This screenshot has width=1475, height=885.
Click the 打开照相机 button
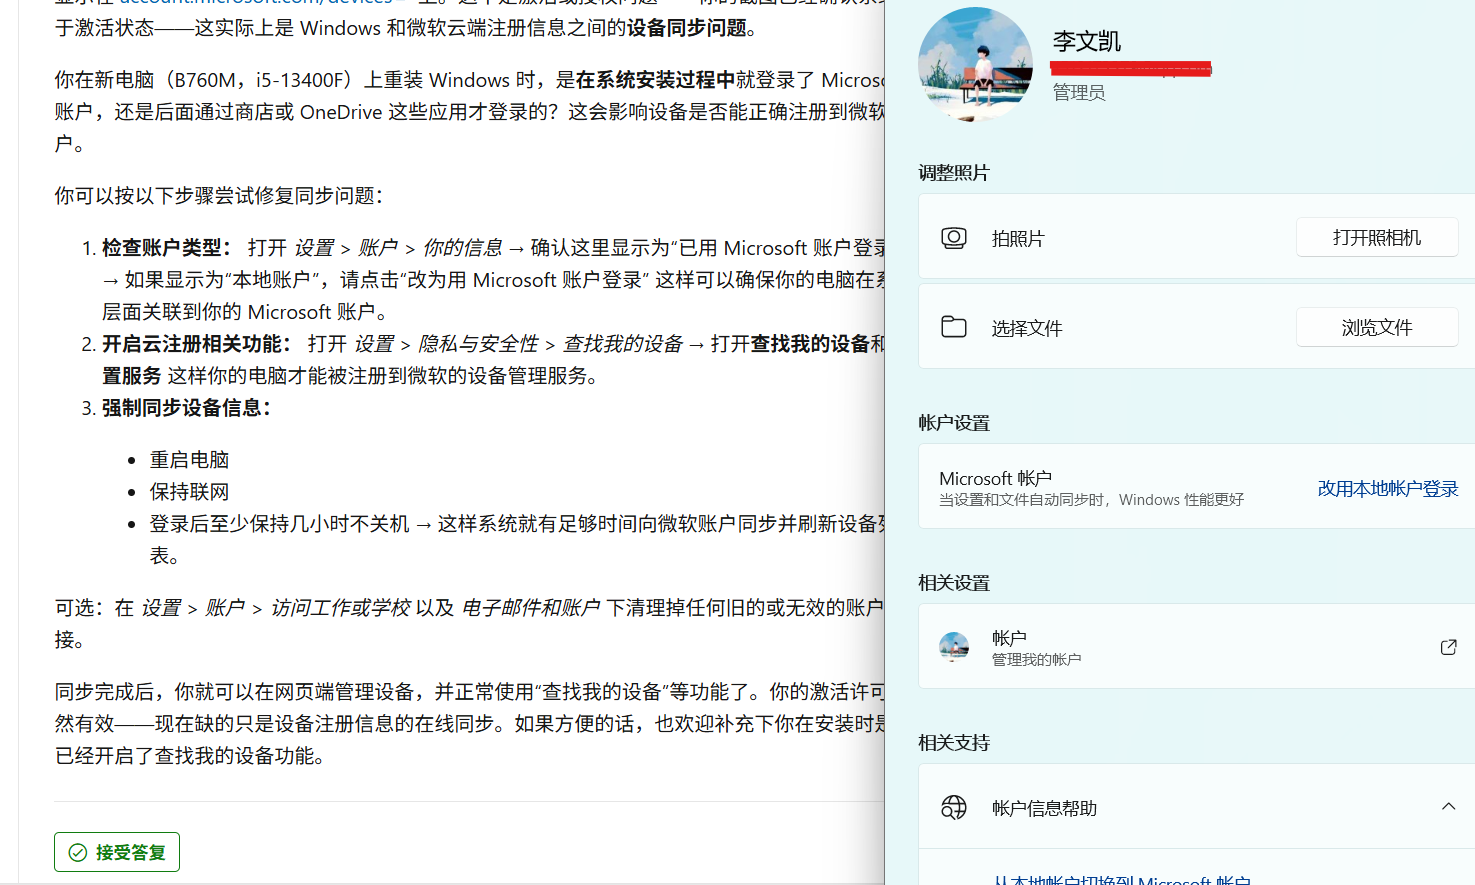click(1377, 237)
